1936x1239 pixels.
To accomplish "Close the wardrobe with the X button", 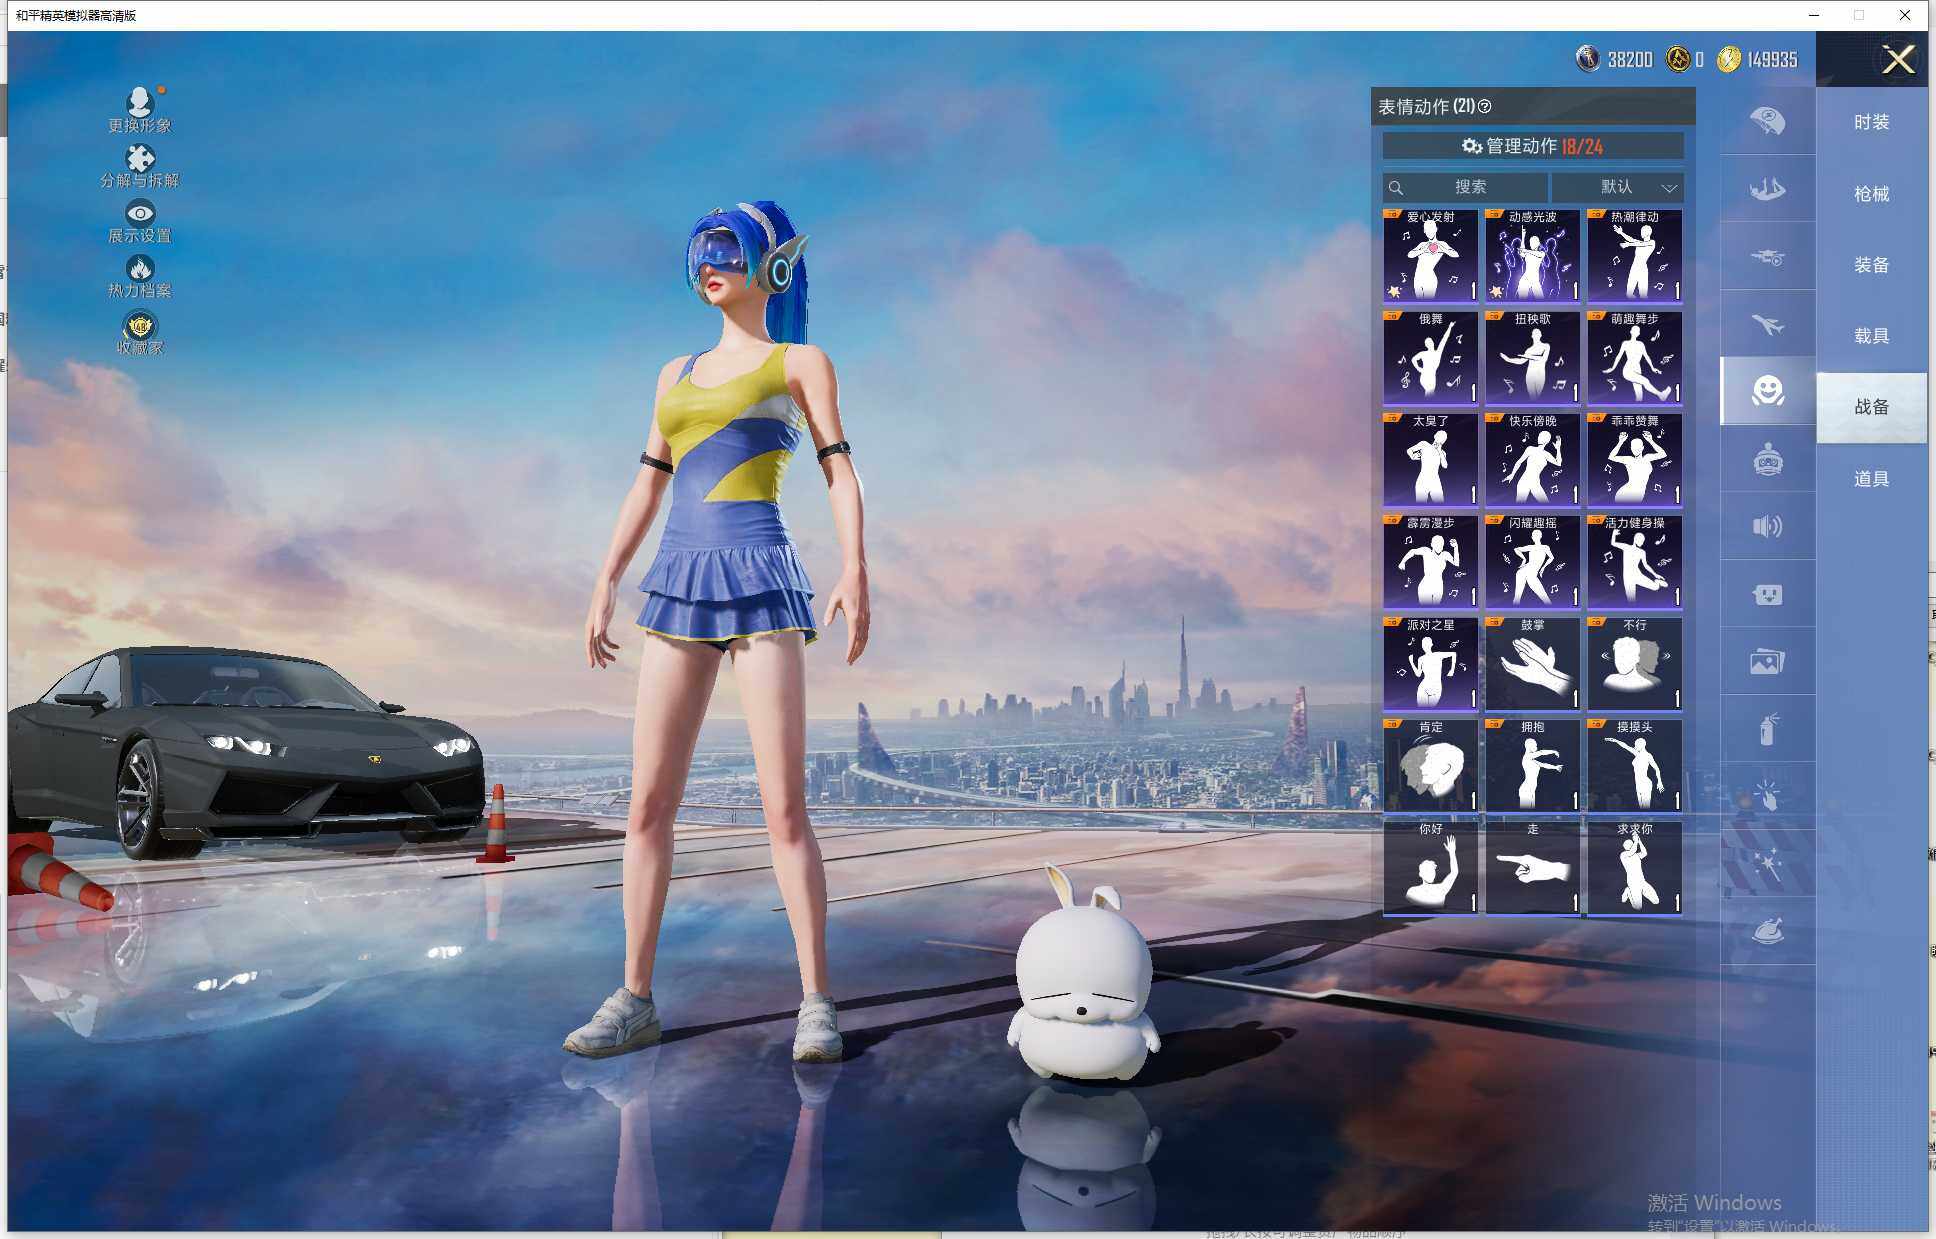I will (x=1897, y=60).
